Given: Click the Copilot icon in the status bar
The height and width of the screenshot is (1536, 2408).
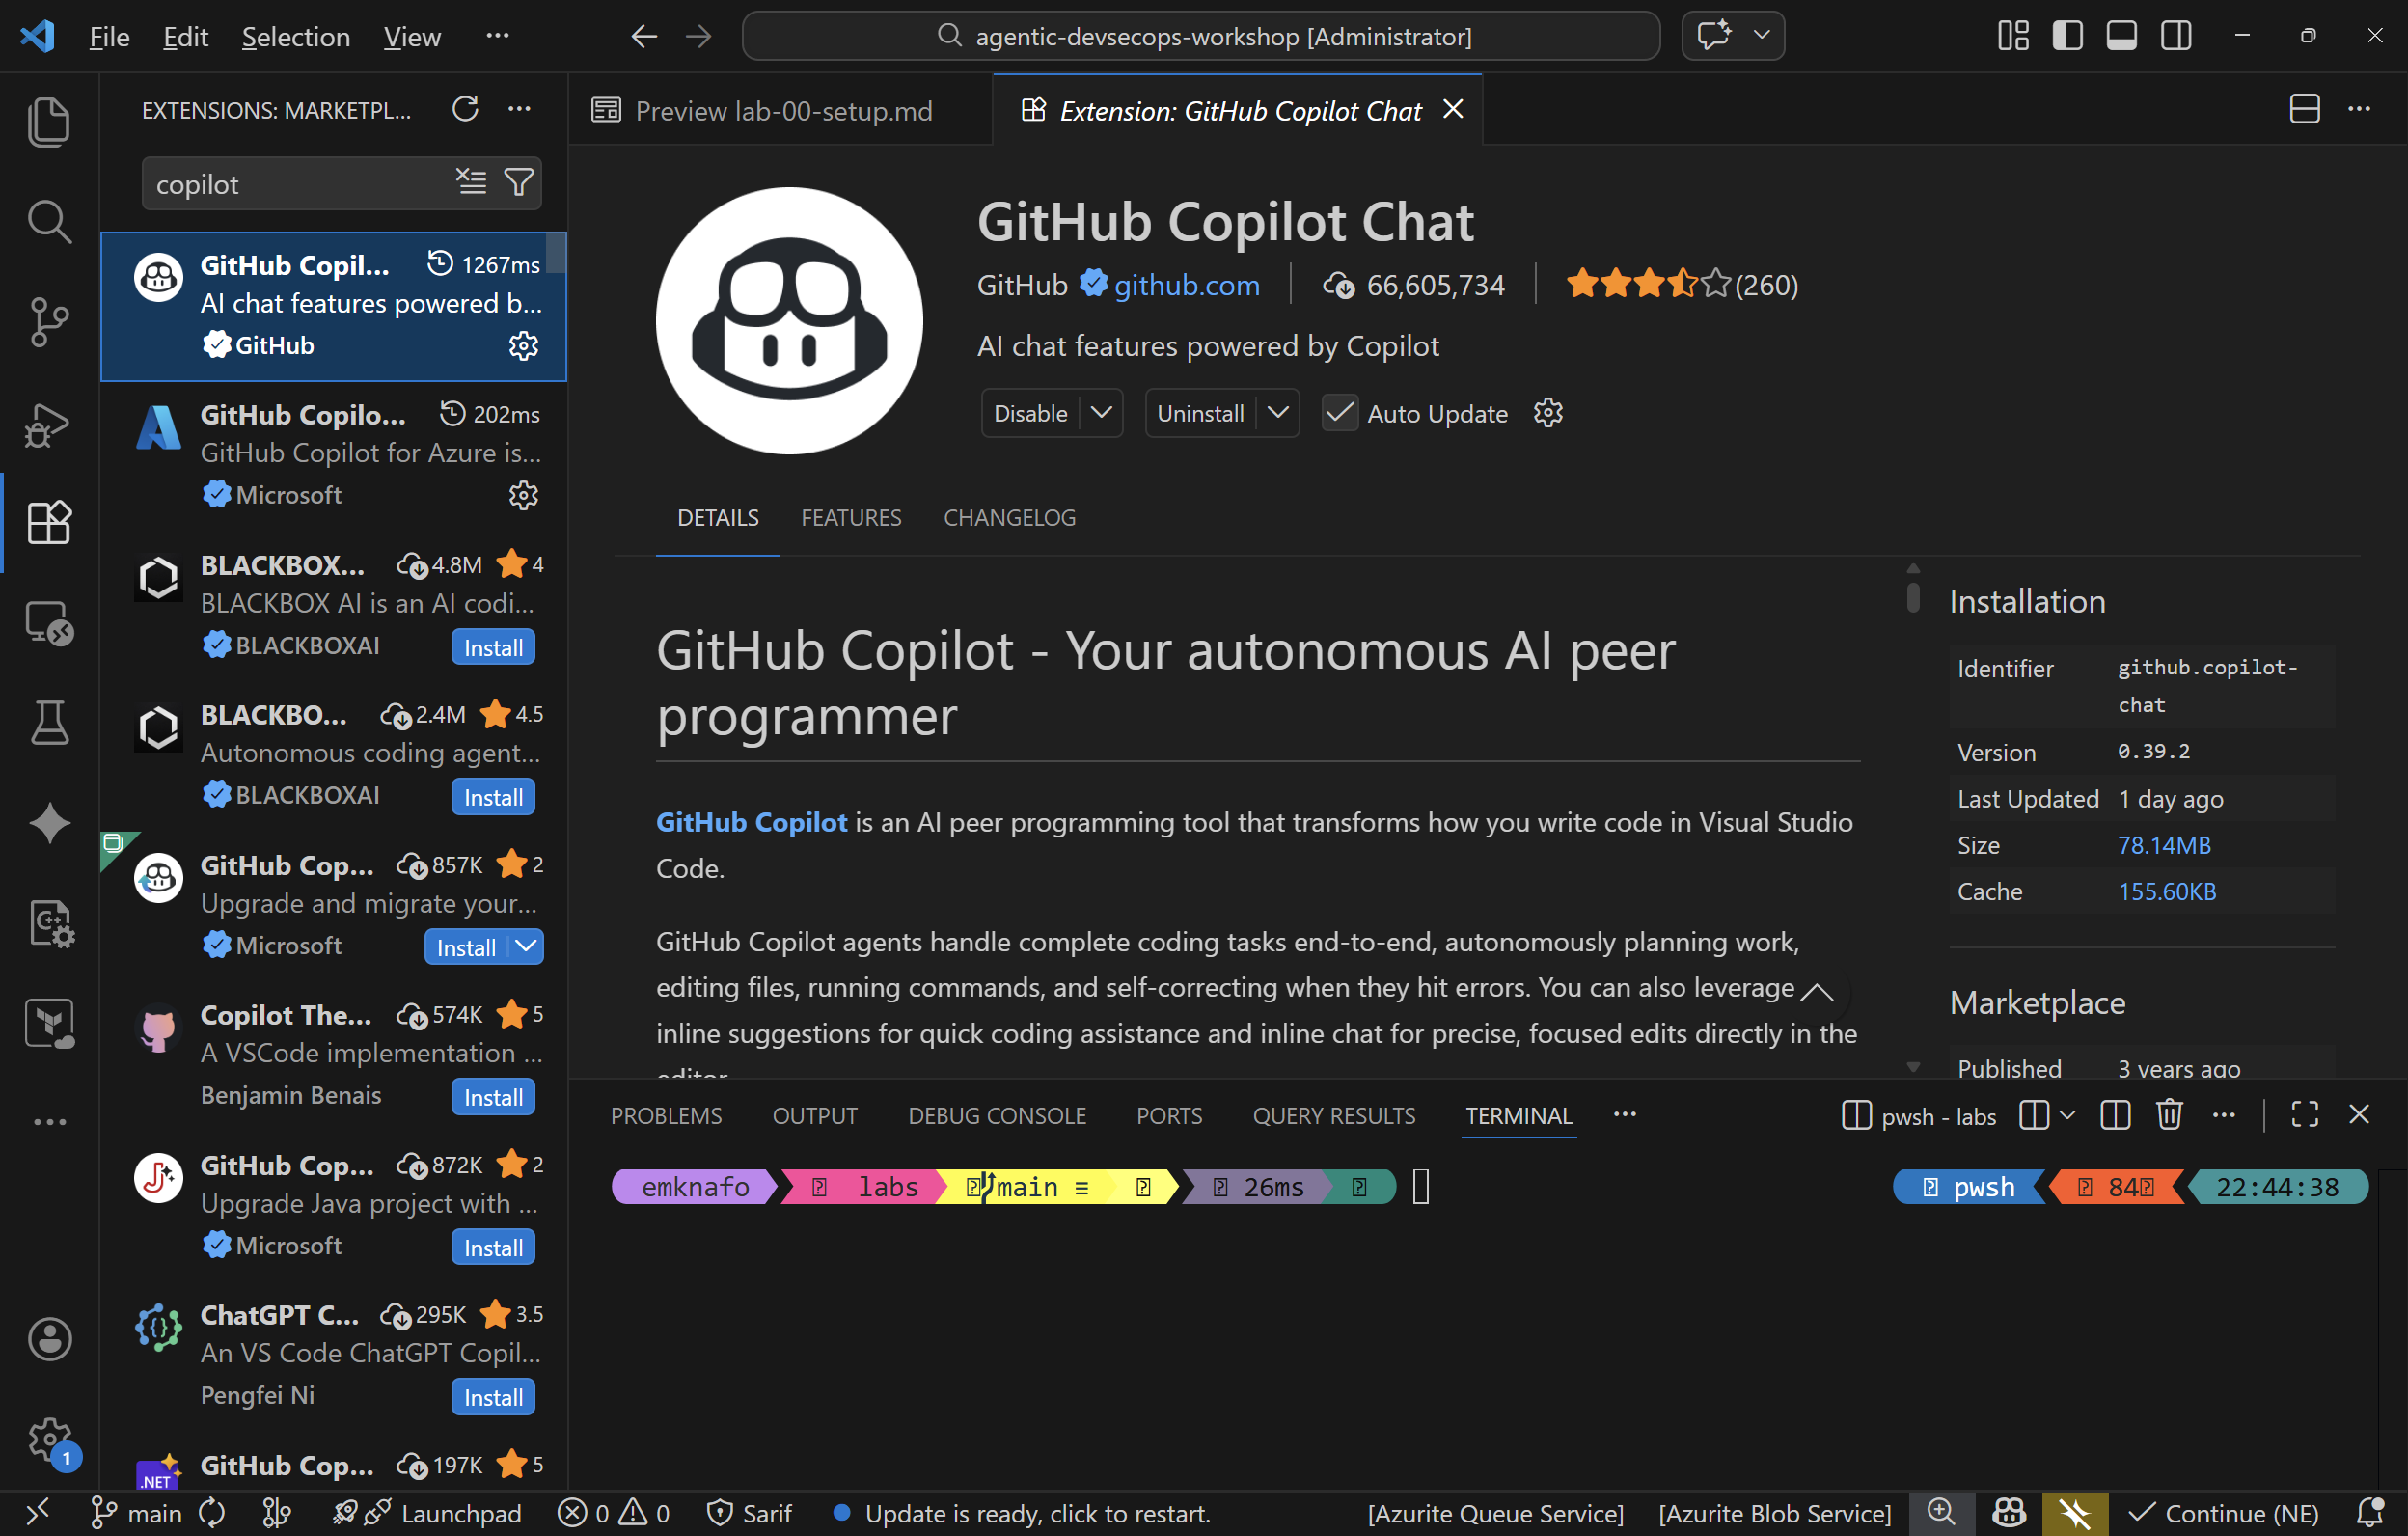Looking at the screenshot, I should point(2007,1512).
